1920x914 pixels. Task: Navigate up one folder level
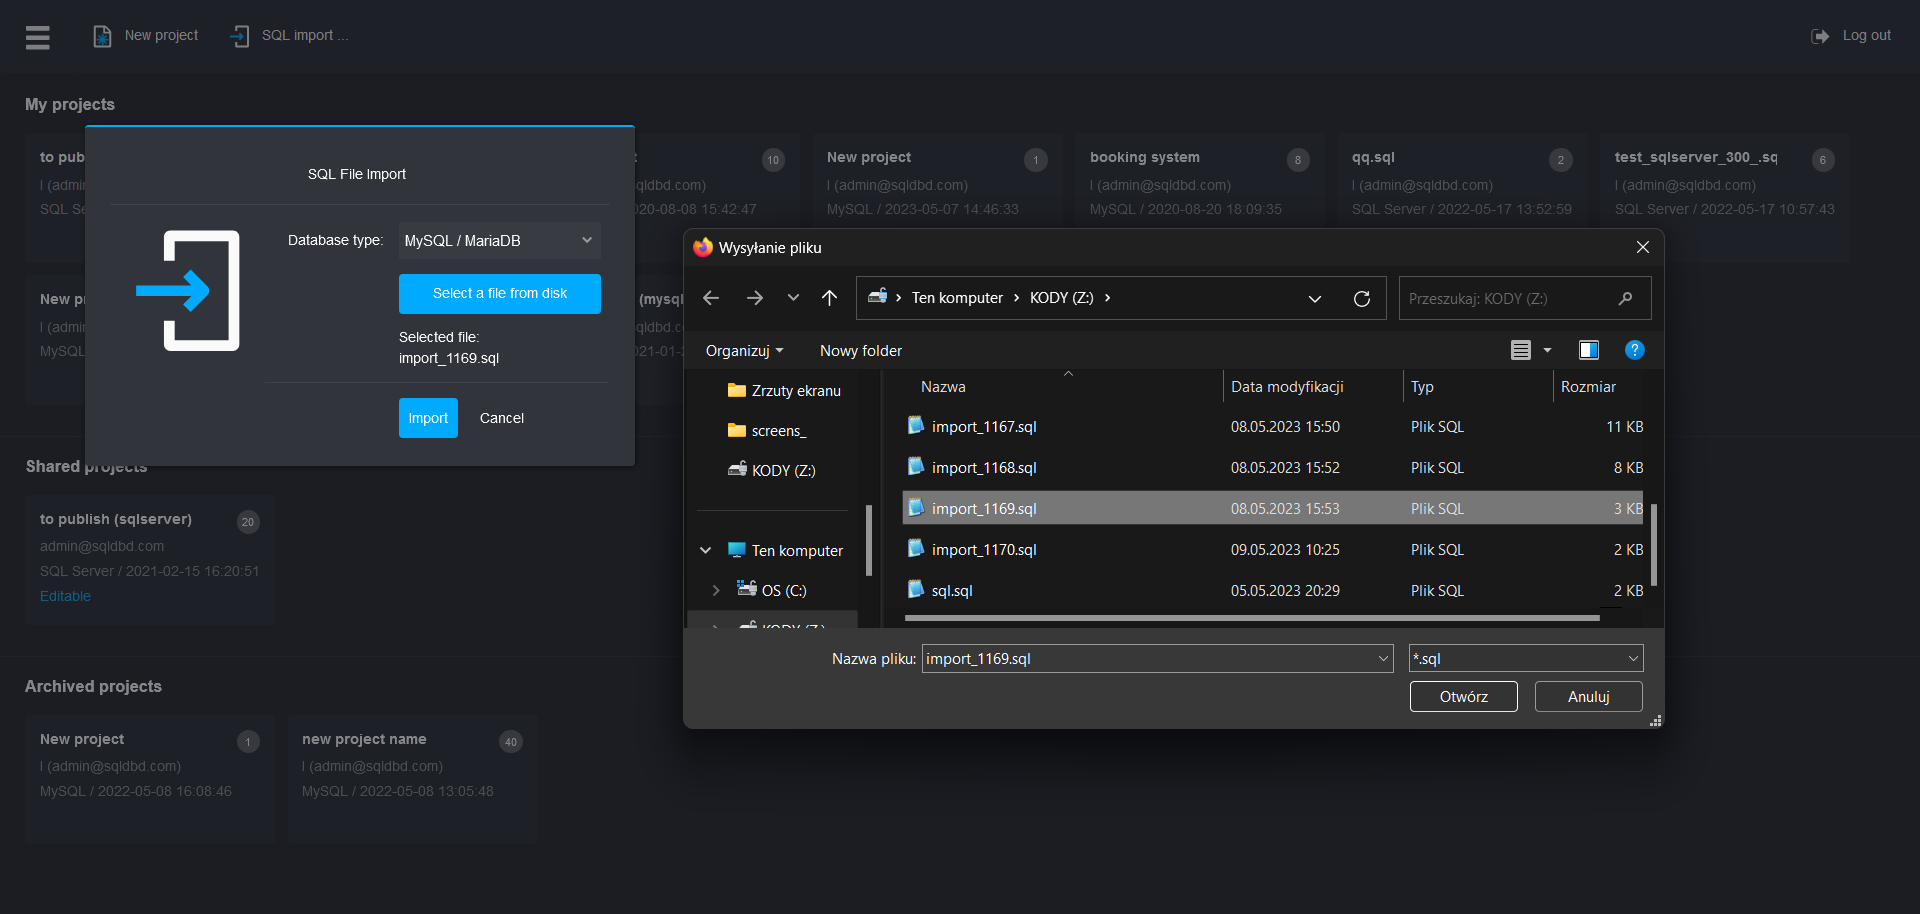click(x=829, y=298)
